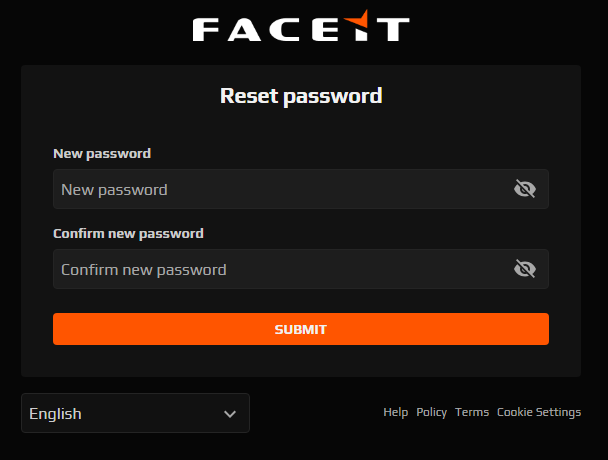Click the New password label above the field
The image size is (608, 460).
pyautogui.click(x=102, y=154)
